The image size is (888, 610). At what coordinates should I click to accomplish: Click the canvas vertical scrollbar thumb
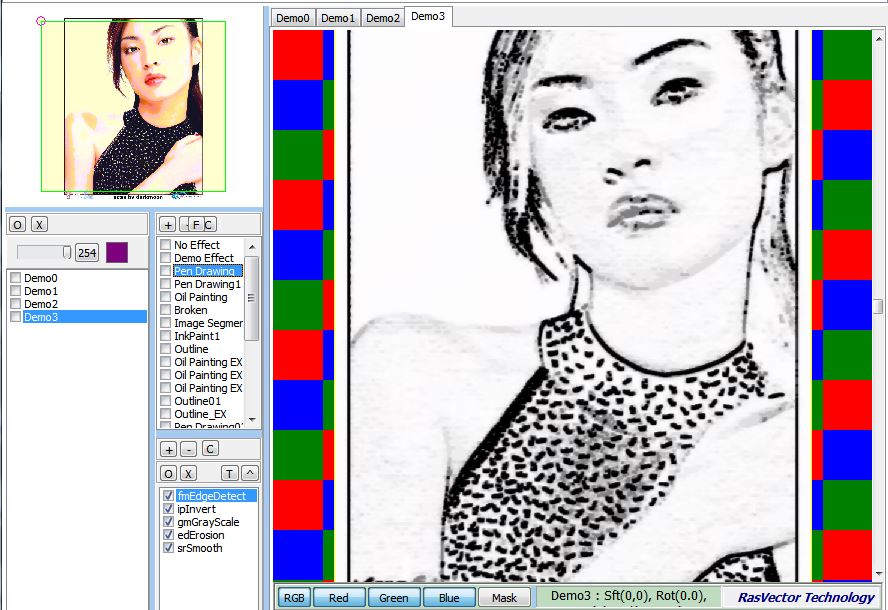(878, 306)
